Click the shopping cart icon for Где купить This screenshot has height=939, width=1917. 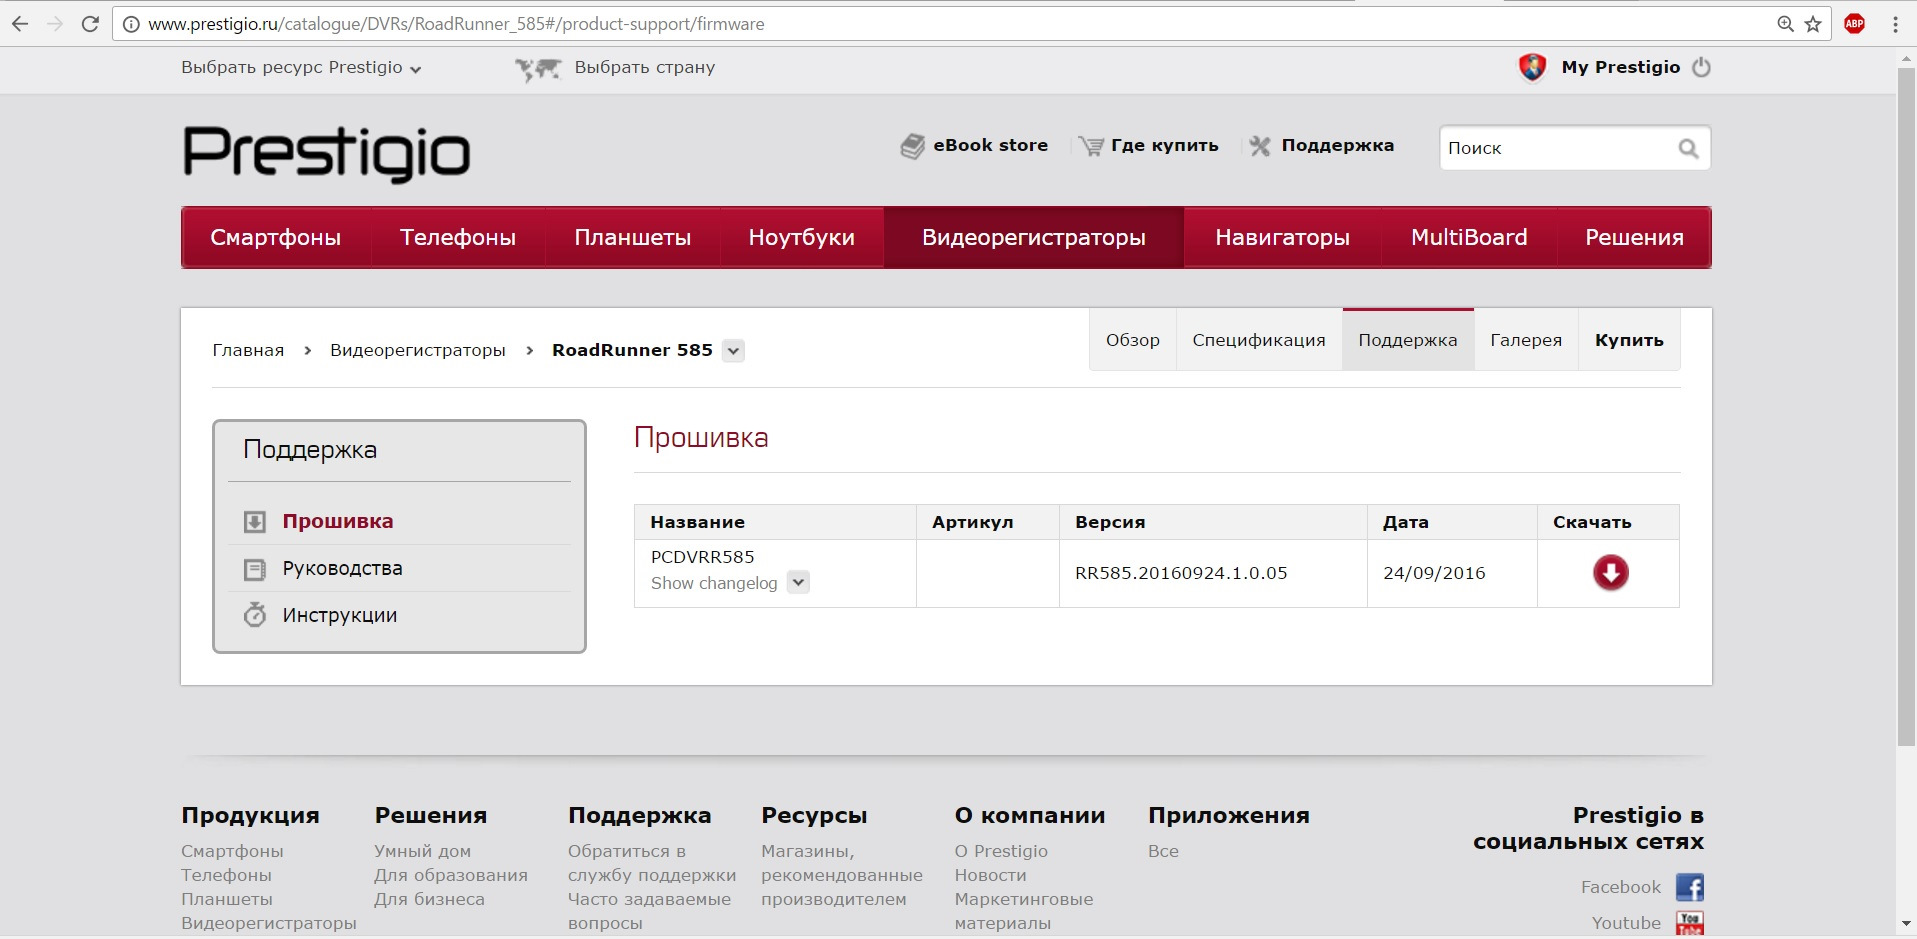[x=1092, y=146]
